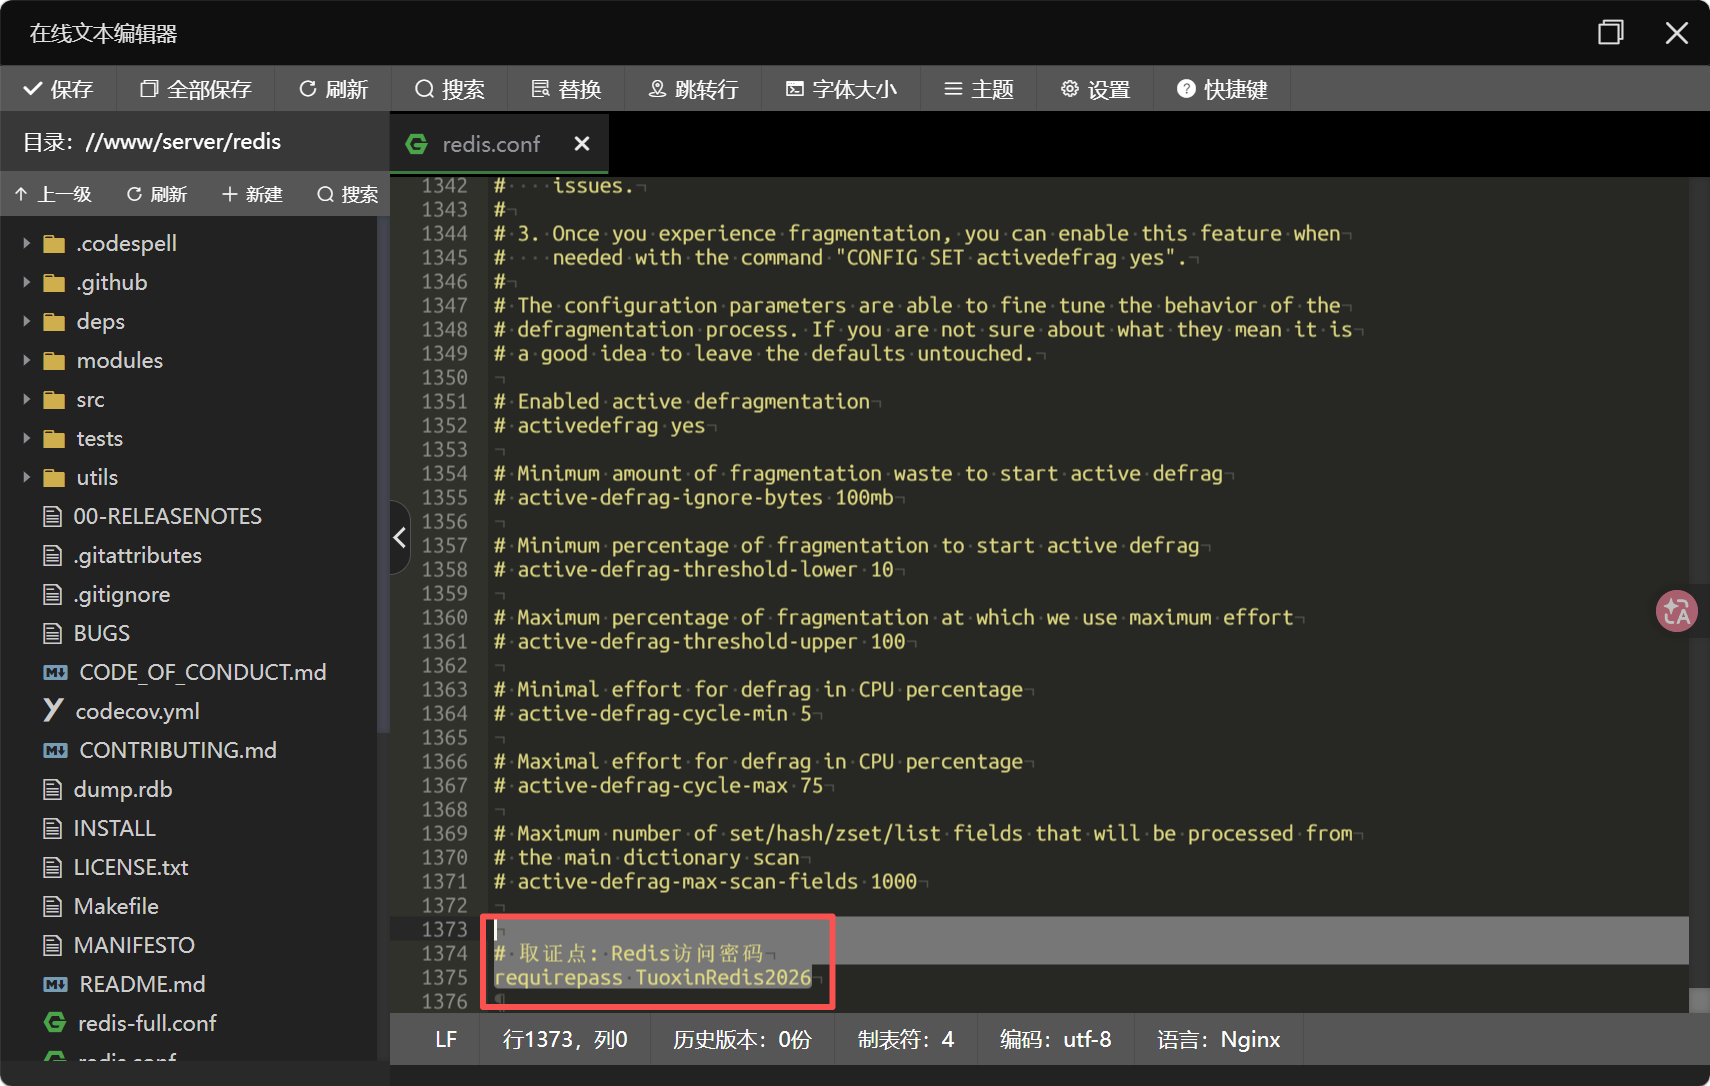
Task: Click the LICENSE.txt file icon
Action: (53, 867)
